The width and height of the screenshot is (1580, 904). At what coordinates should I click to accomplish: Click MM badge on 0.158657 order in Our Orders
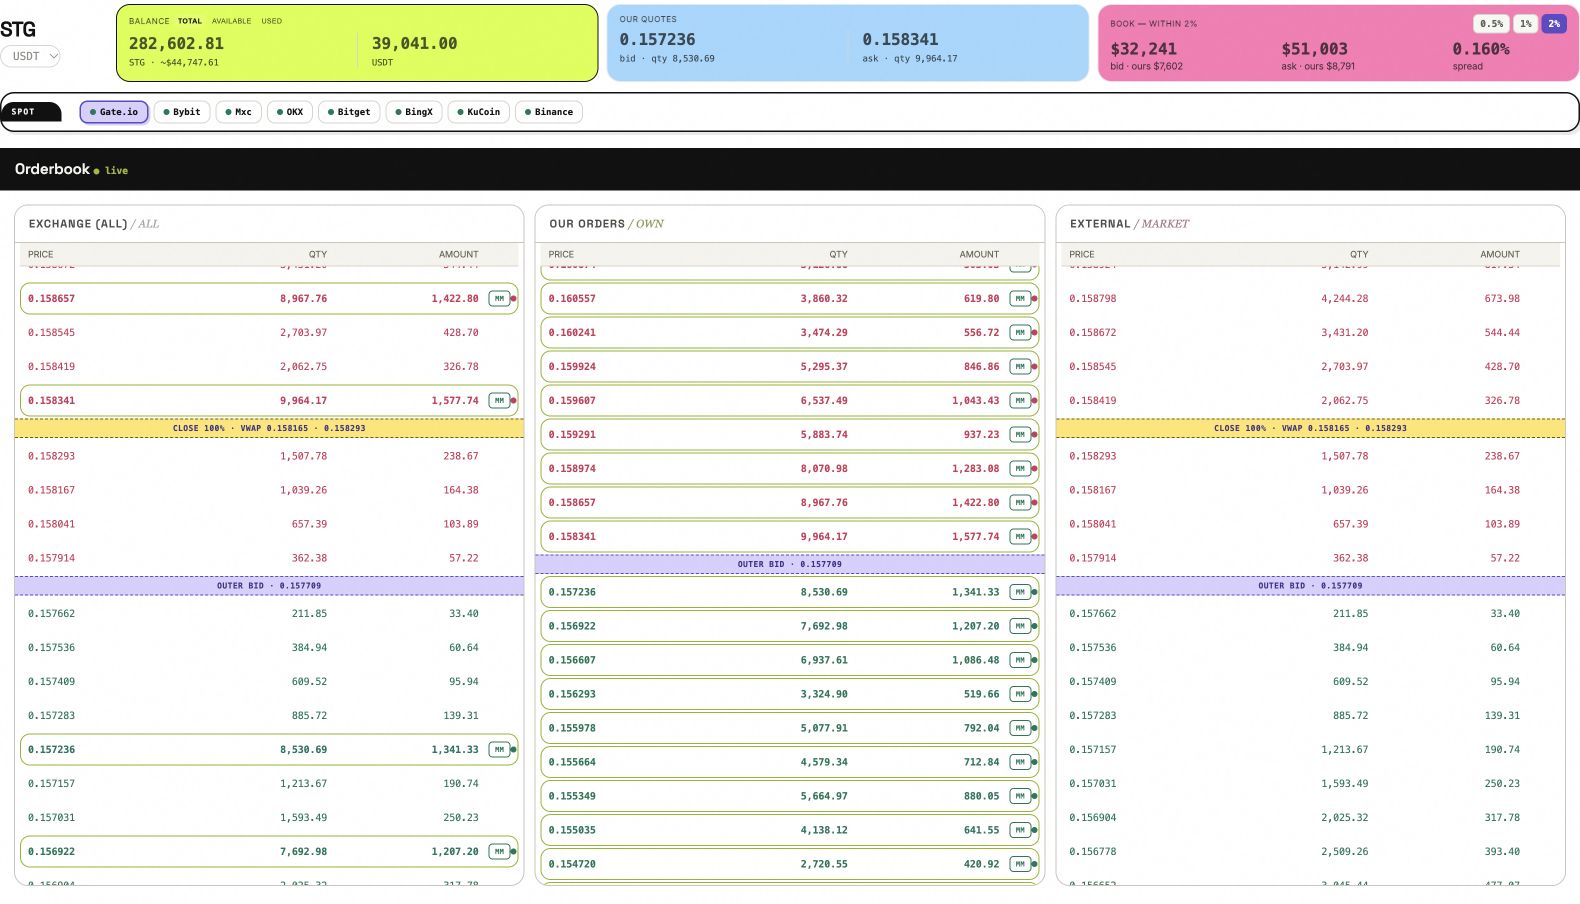pyautogui.click(x=1020, y=502)
